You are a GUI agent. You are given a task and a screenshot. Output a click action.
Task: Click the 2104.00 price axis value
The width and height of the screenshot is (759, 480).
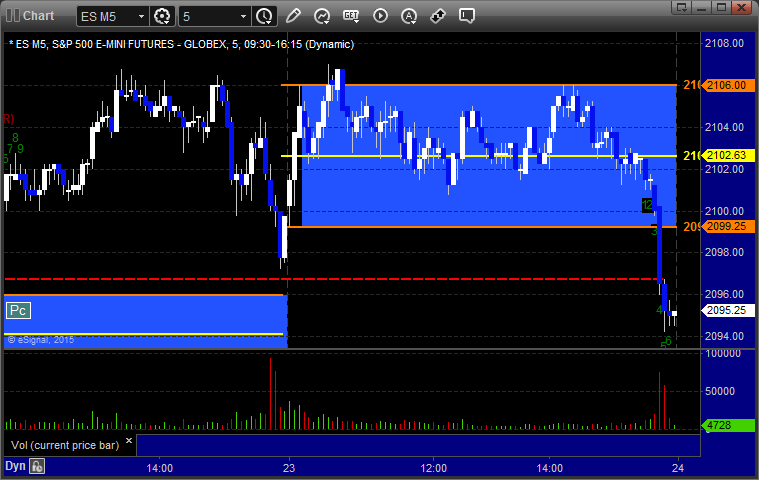(724, 127)
